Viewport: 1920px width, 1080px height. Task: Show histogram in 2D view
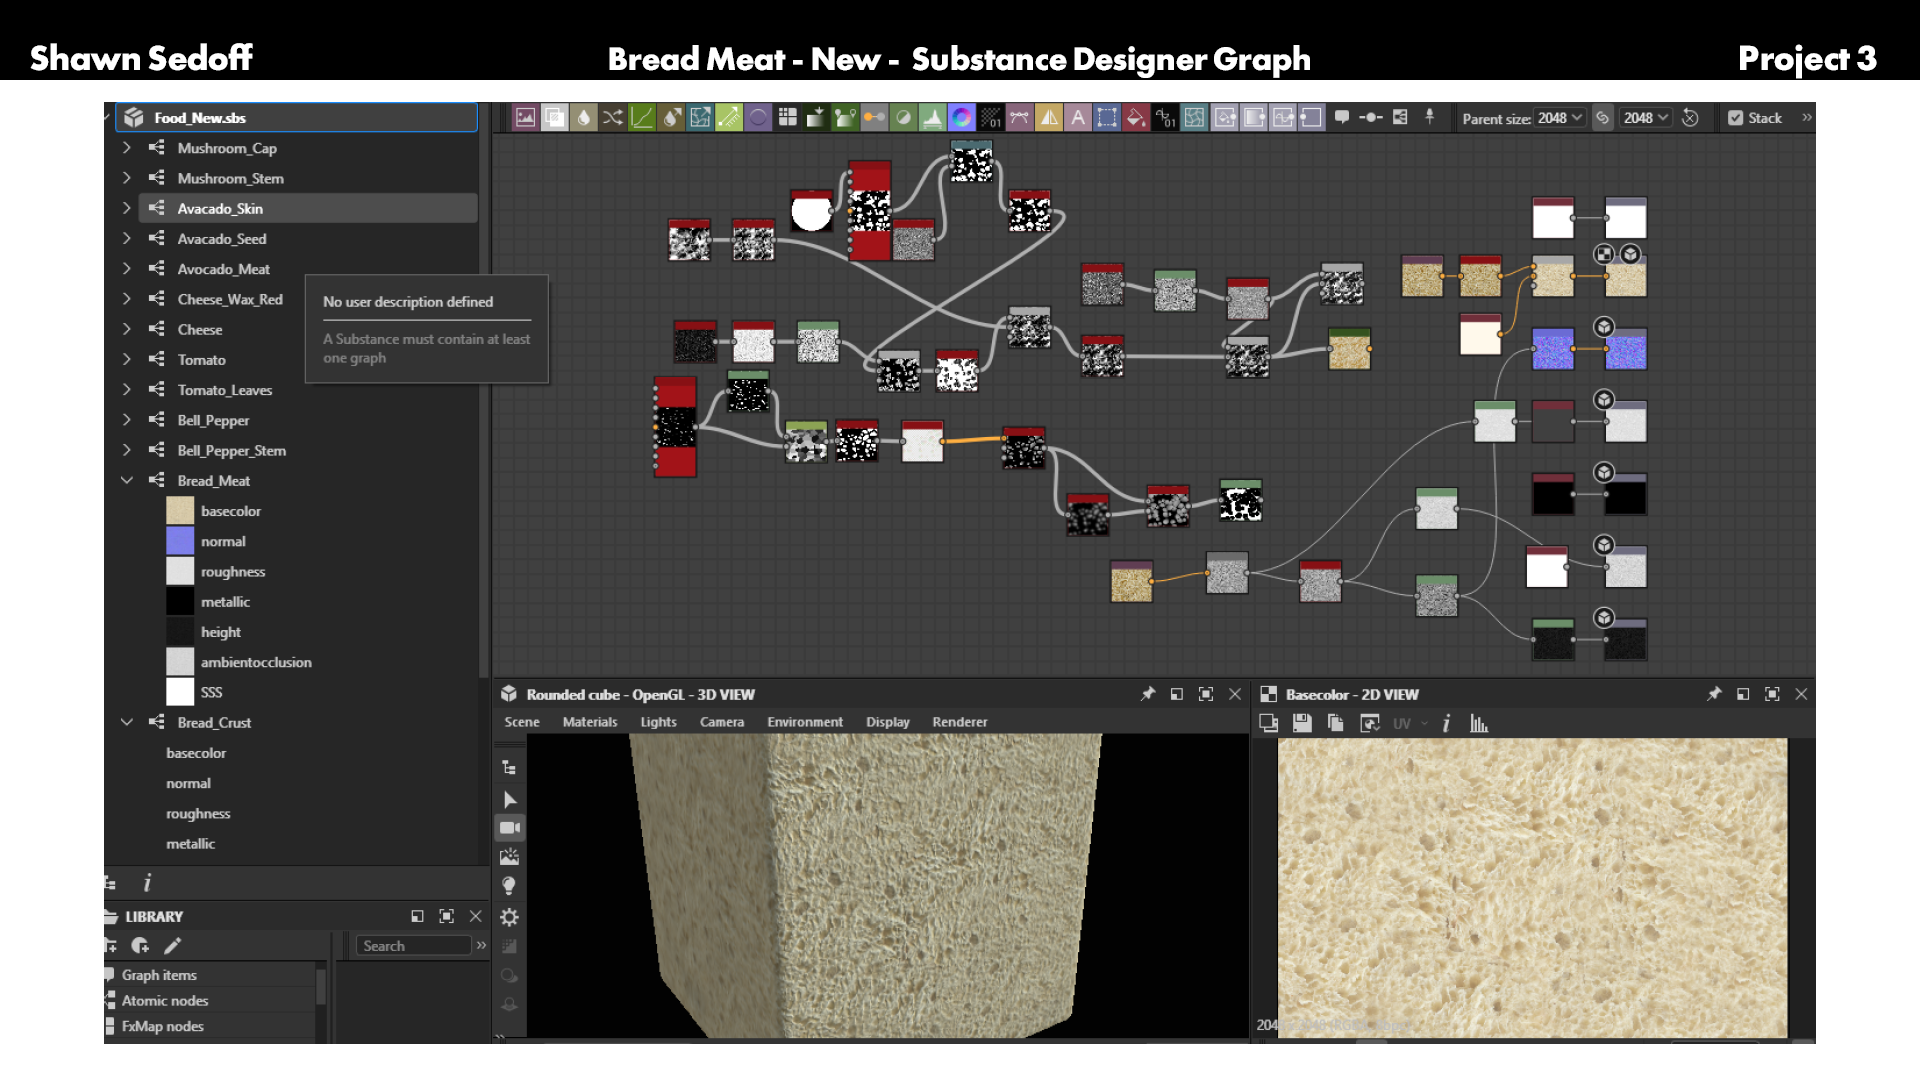pyautogui.click(x=1479, y=723)
